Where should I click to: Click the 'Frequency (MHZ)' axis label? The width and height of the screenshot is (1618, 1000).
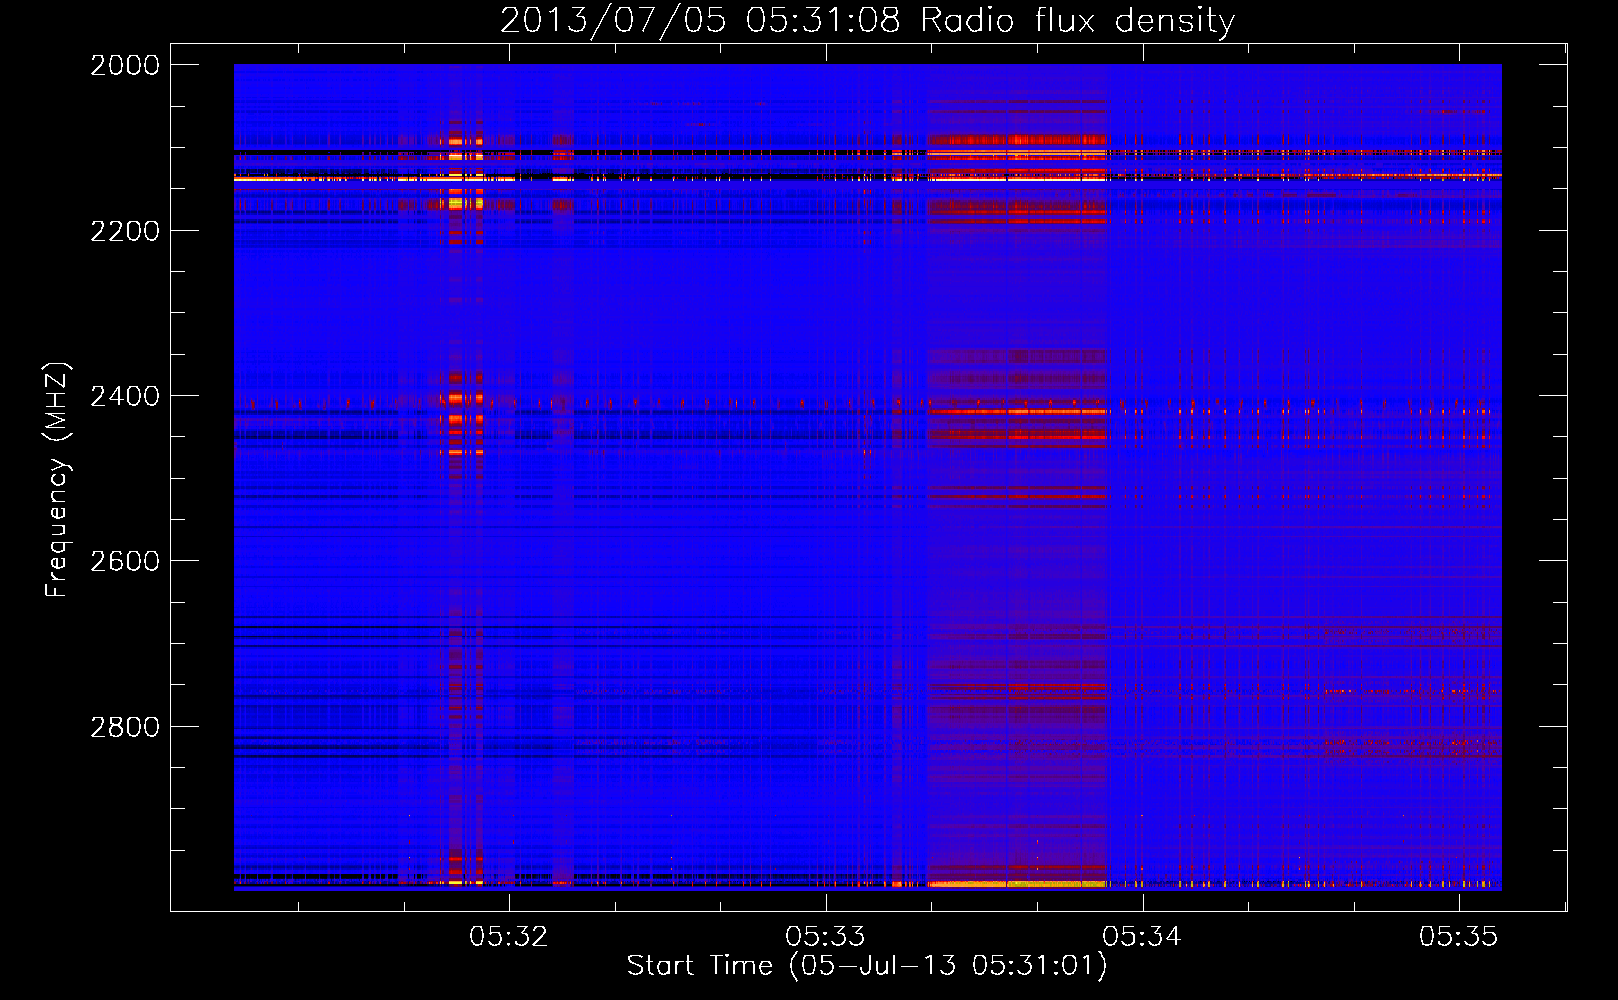57,479
